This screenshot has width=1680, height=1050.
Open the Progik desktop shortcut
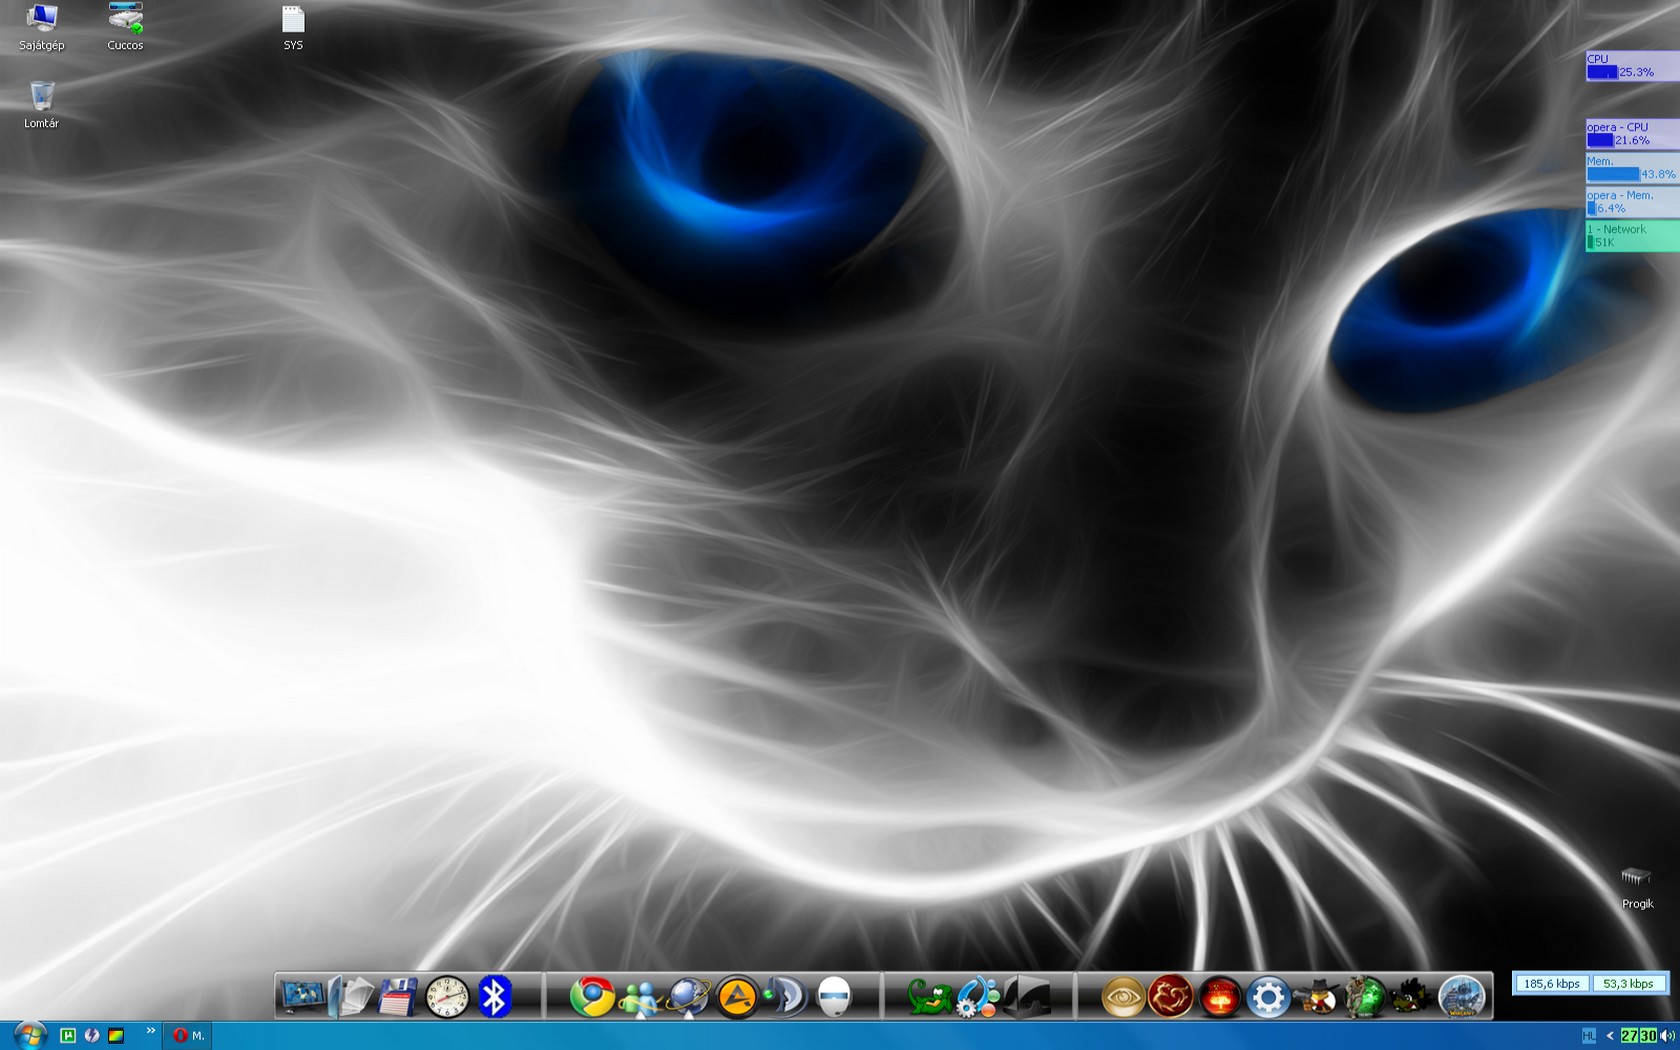(x=1637, y=888)
